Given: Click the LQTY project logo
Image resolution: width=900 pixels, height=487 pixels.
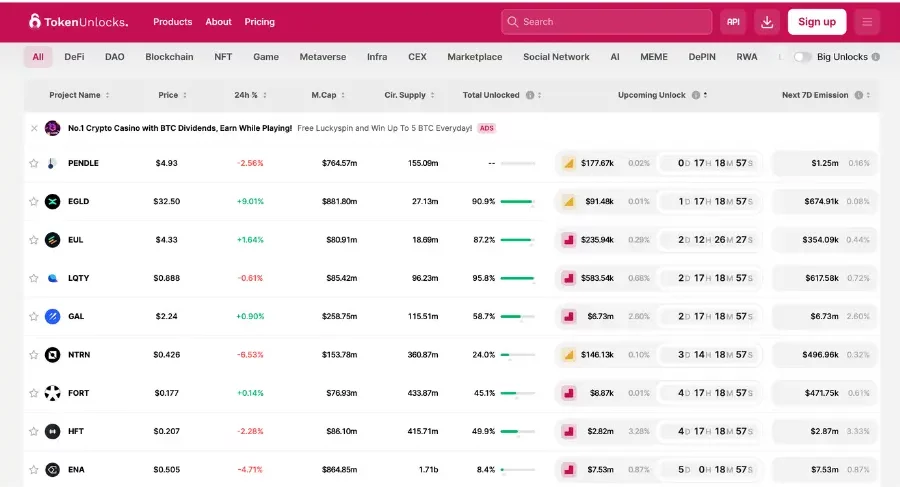Looking at the screenshot, I should 52,278.
